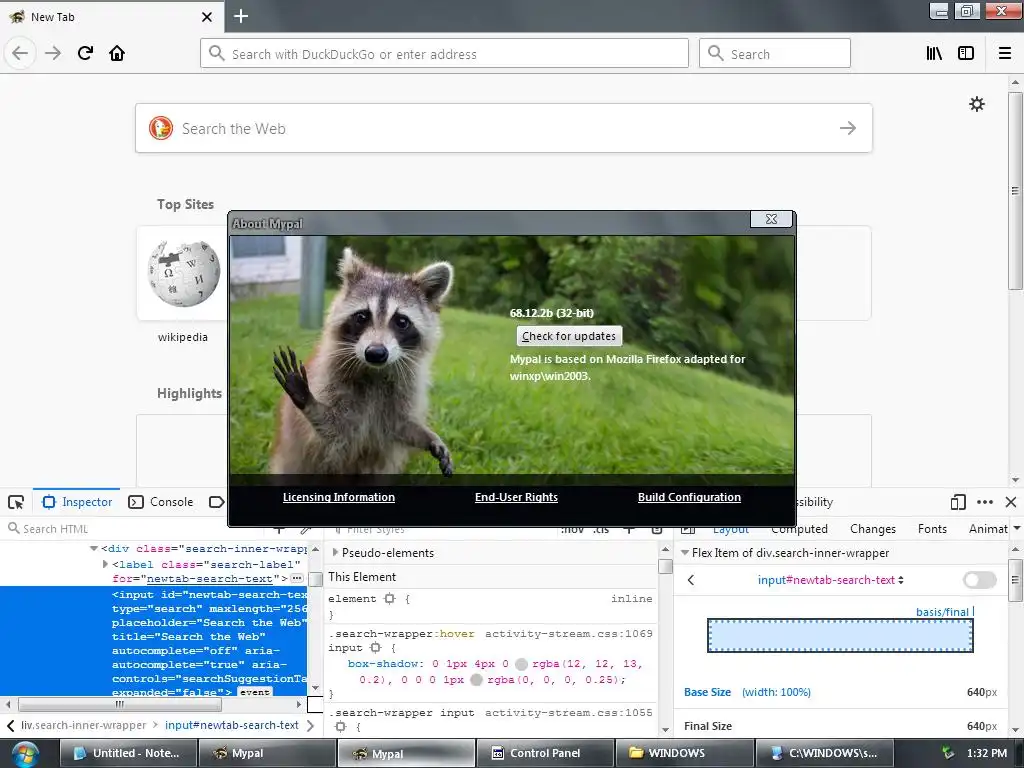Open wikipedia top site tile
Viewport: 1024px width, 768px height.
[x=183, y=274]
